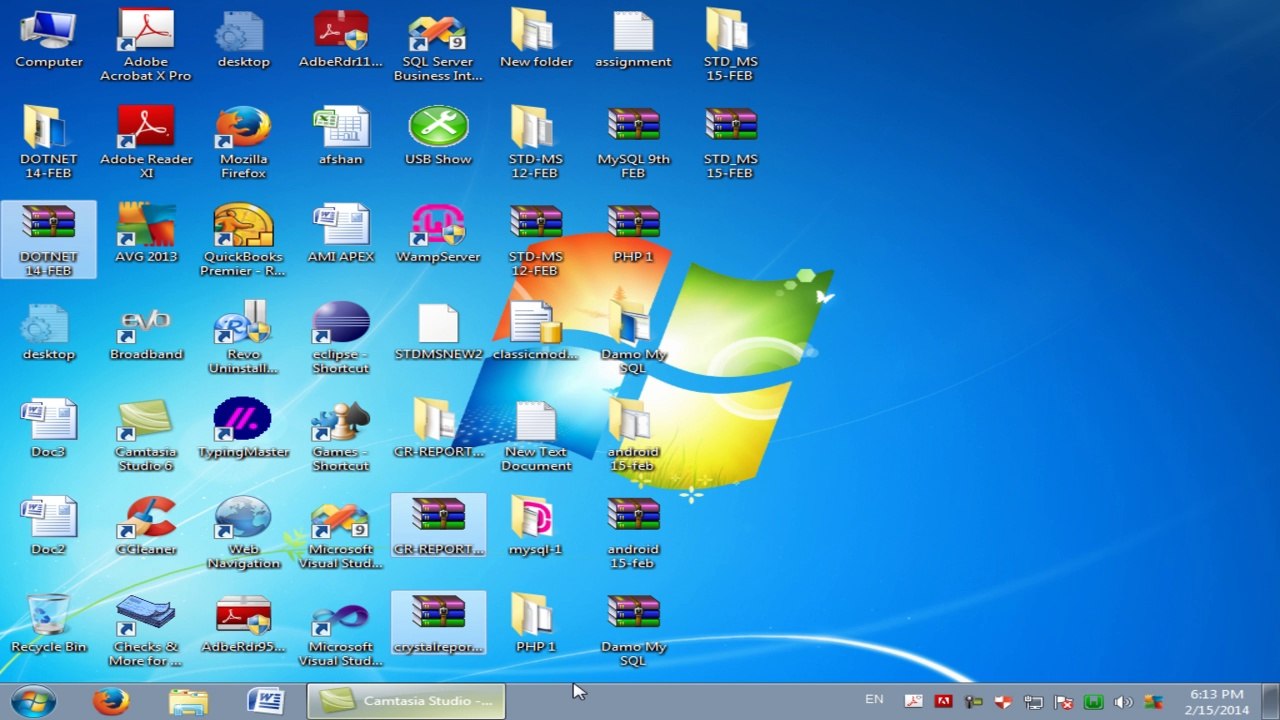Click the green WampServer tray icon
Screen dimensions: 1280x720
1093,702
